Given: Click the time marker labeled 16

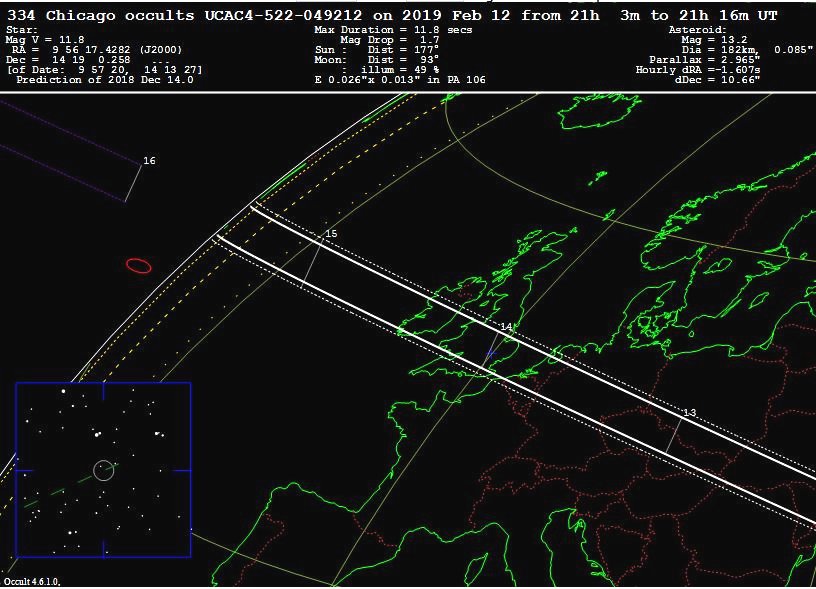Looking at the screenshot, I should [x=149, y=161].
